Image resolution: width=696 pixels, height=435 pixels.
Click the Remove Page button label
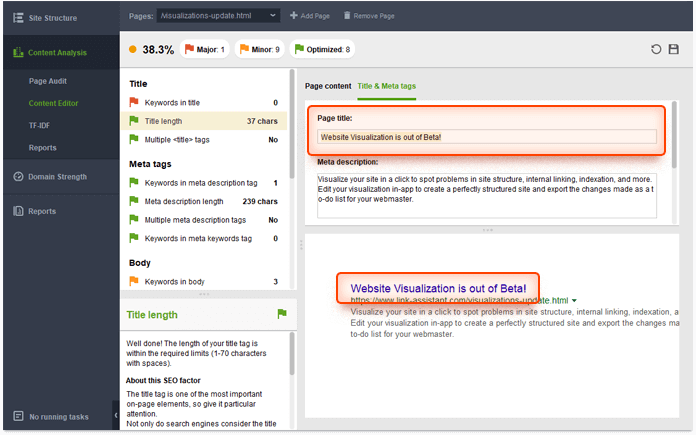pos(374,16)
